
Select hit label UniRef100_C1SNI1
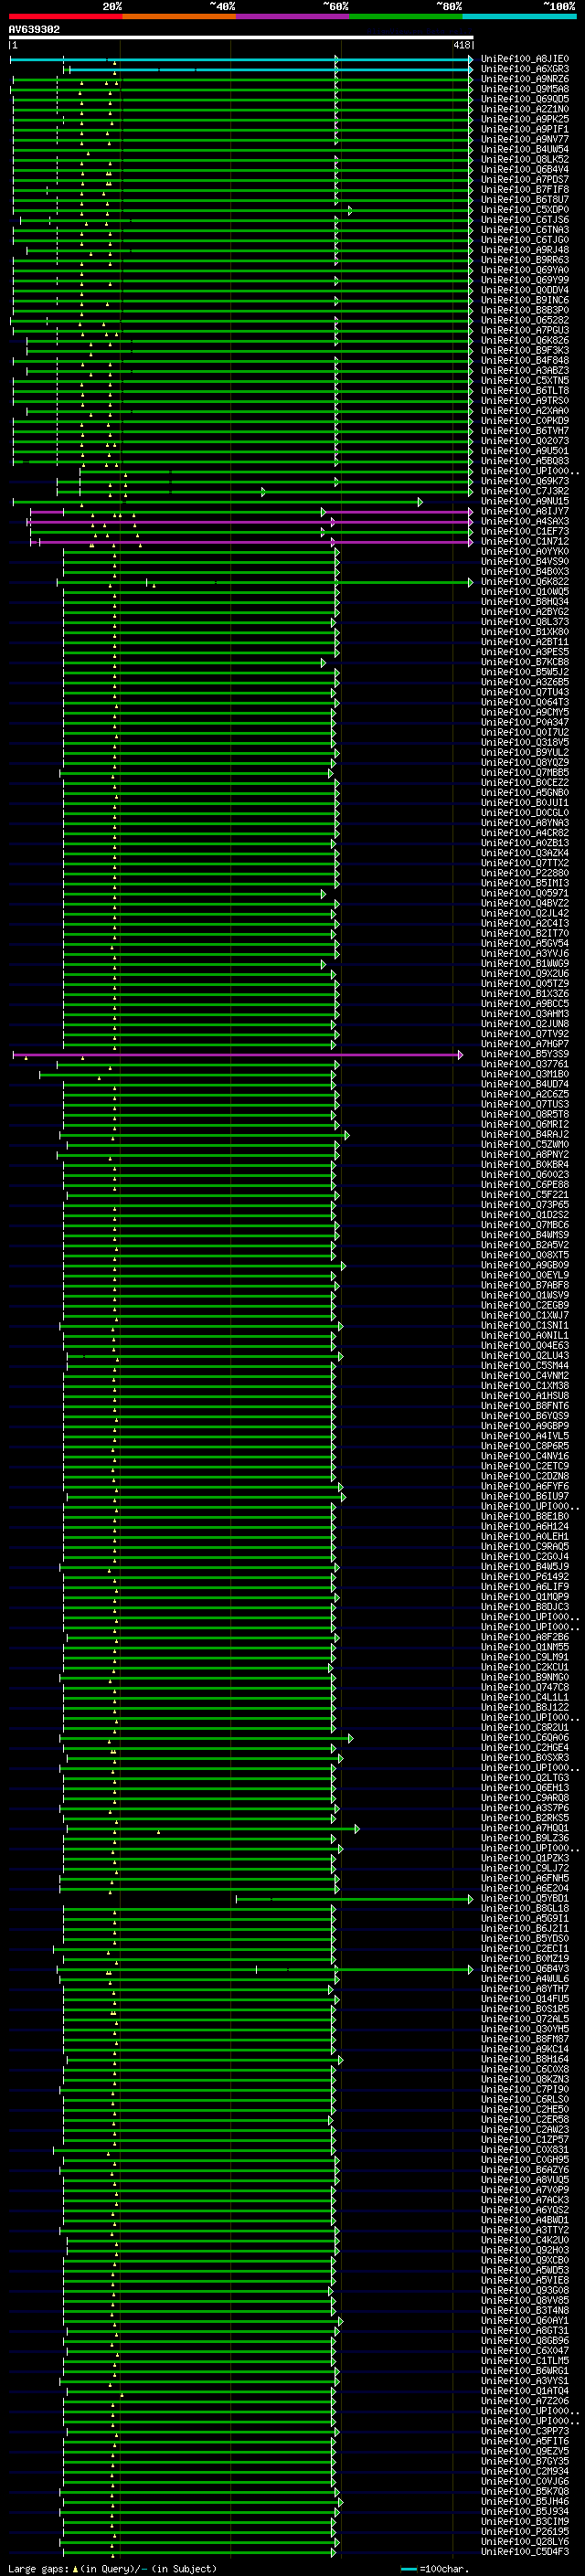point(525,1325)
